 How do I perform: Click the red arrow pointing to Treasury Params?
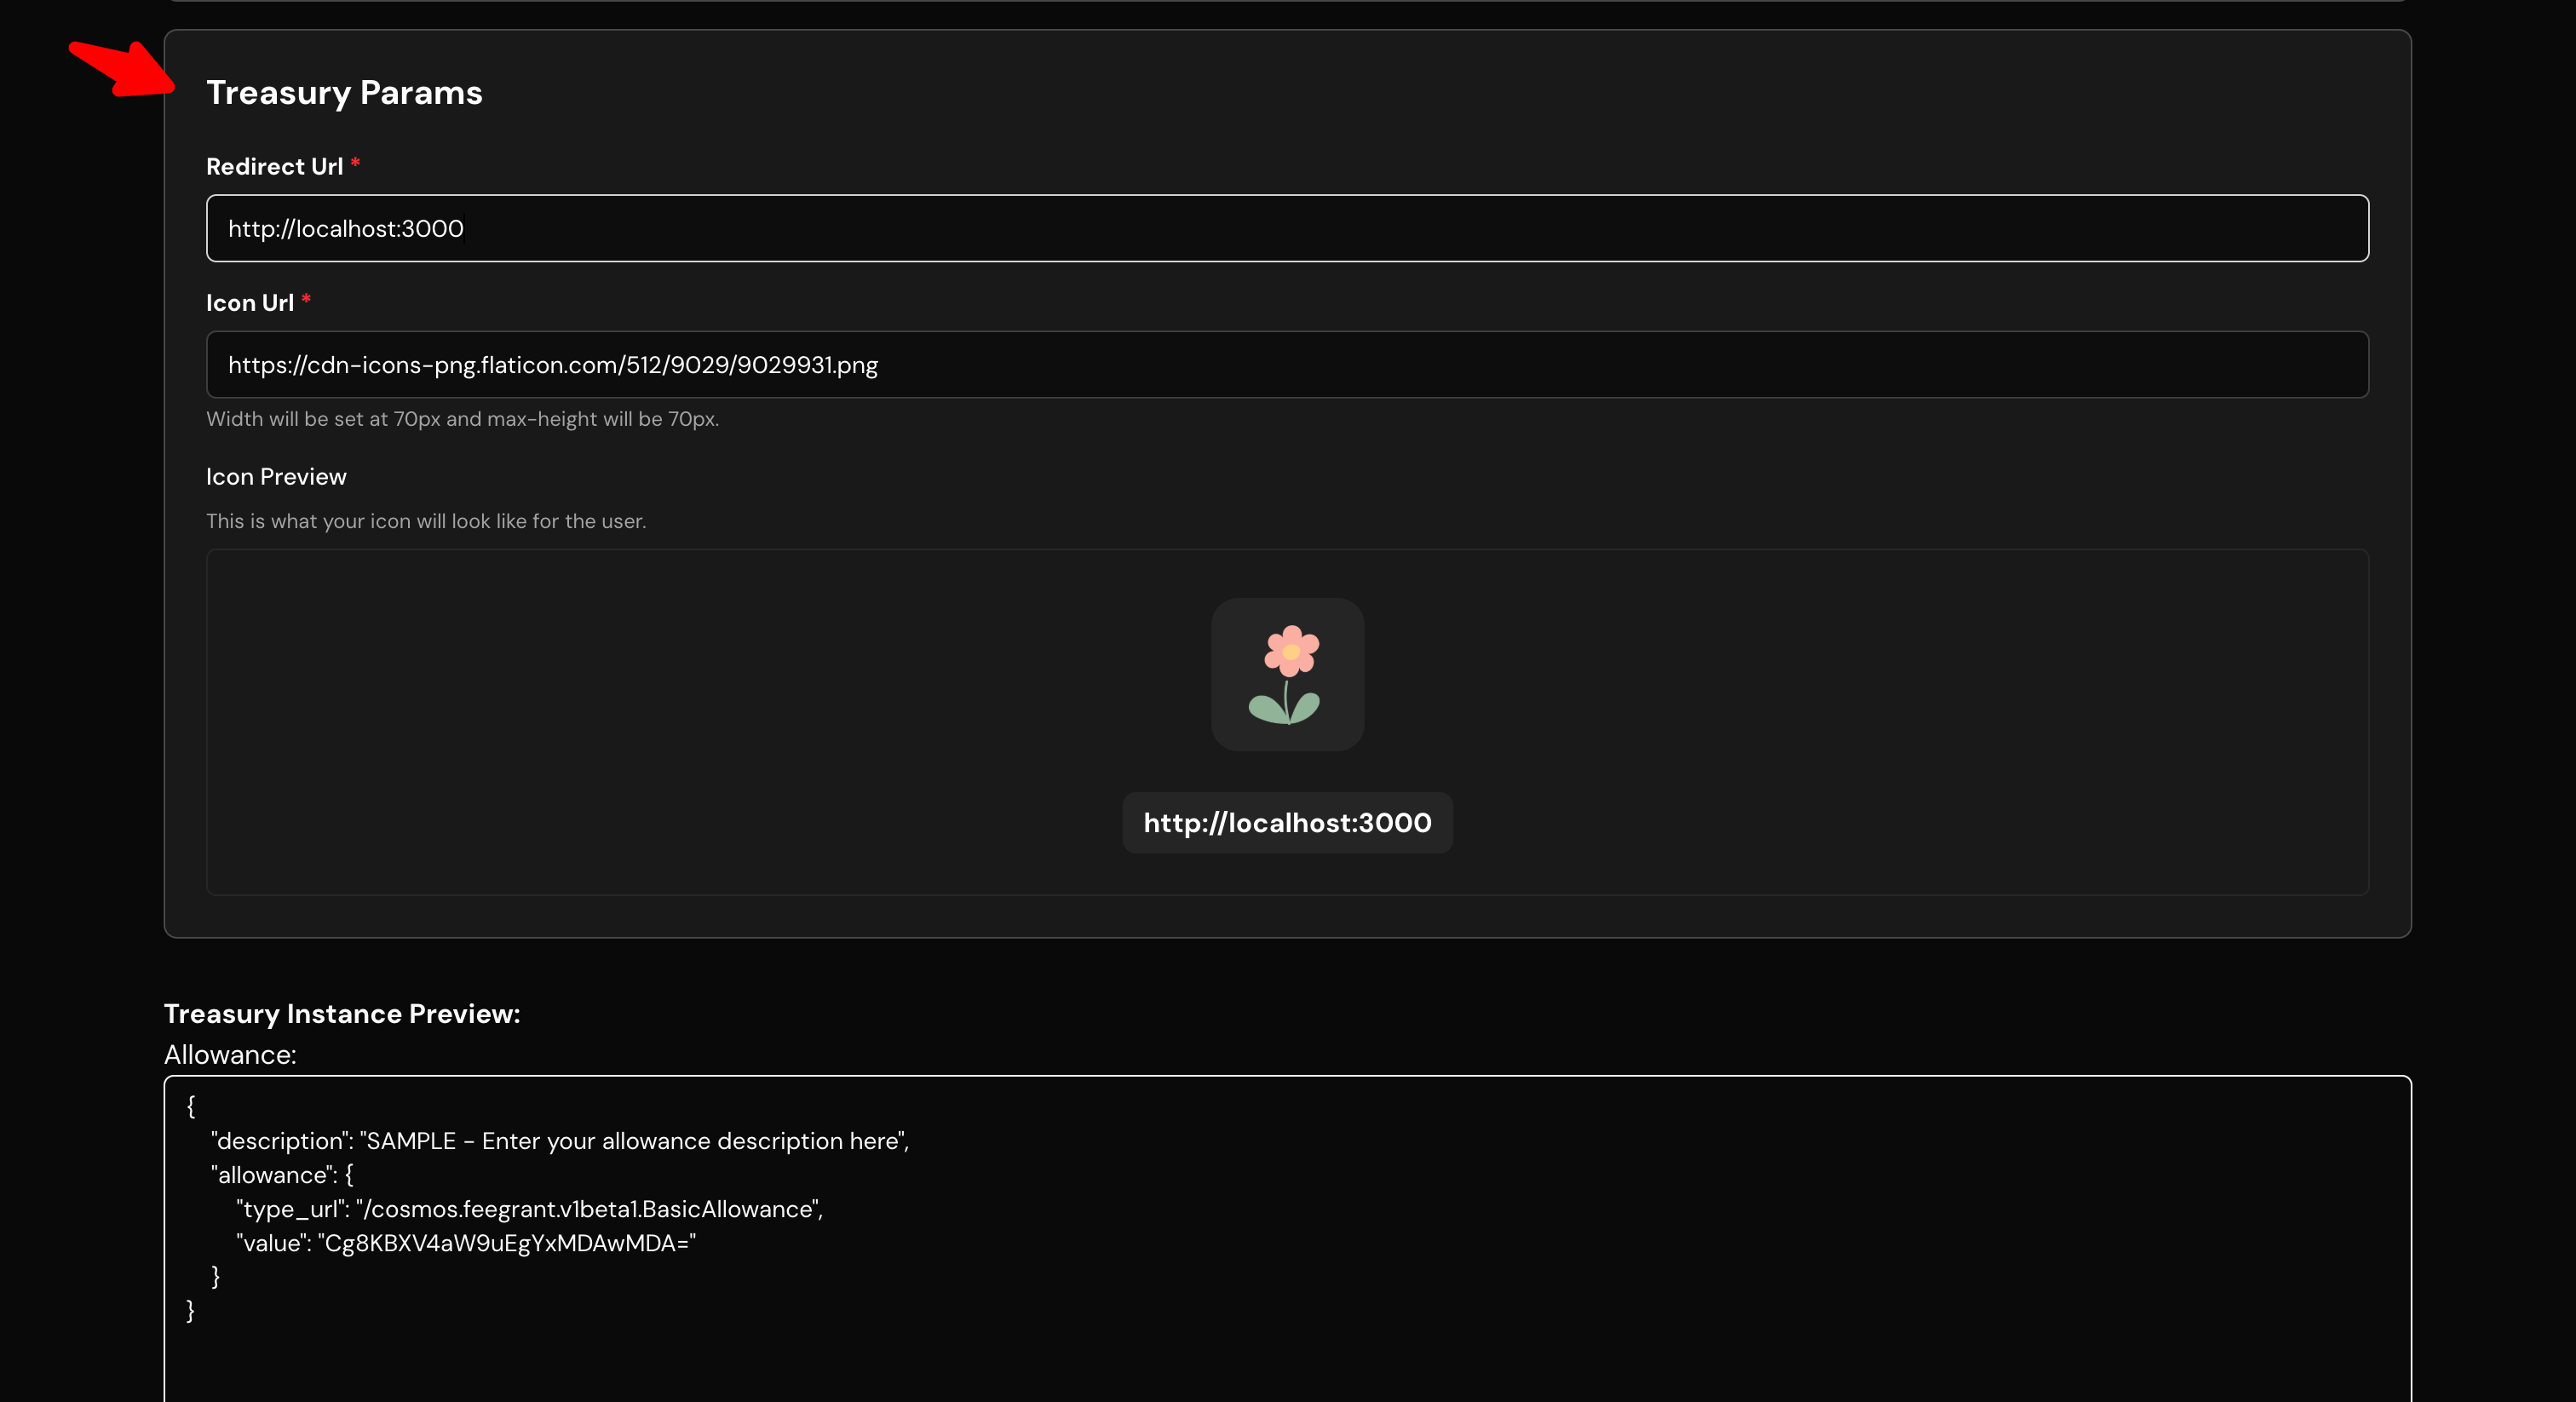tap(122, 68)
